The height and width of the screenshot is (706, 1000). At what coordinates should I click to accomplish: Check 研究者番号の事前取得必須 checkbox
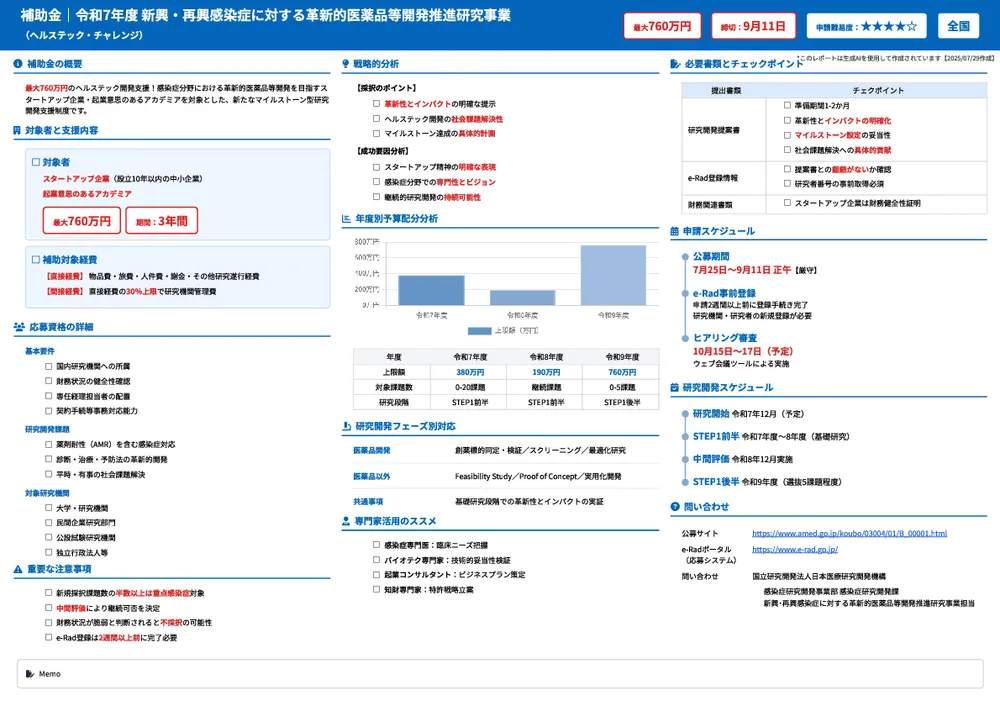[x=787, y=184]
